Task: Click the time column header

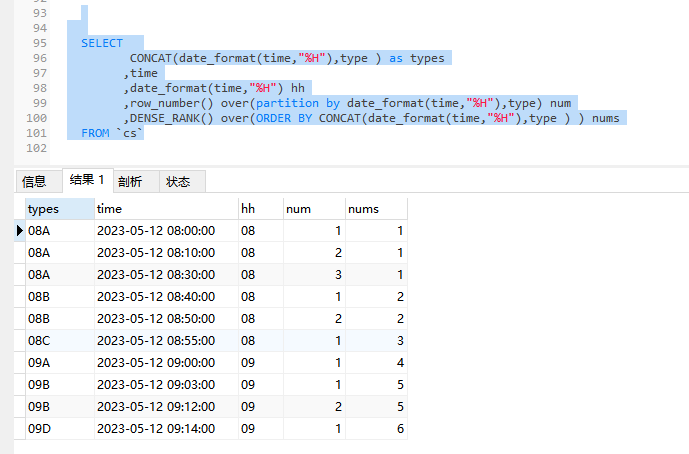Action: pyautogui.click(x=165, y=209)
